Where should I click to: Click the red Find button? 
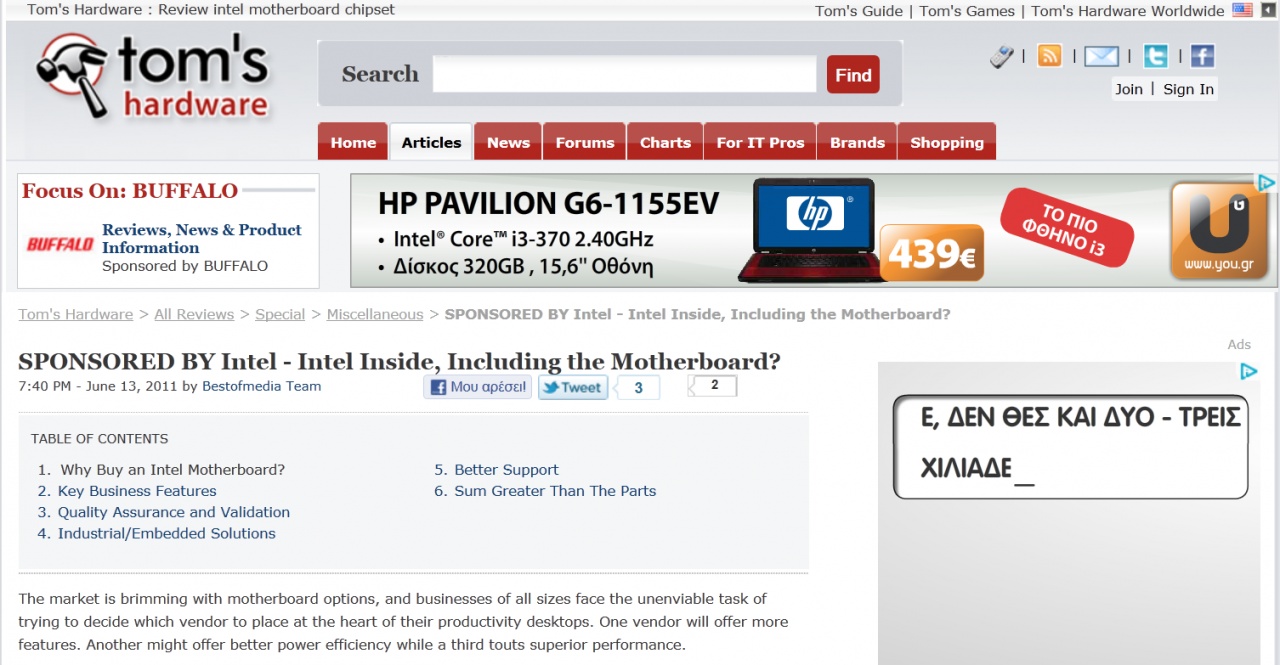point(853,75)
